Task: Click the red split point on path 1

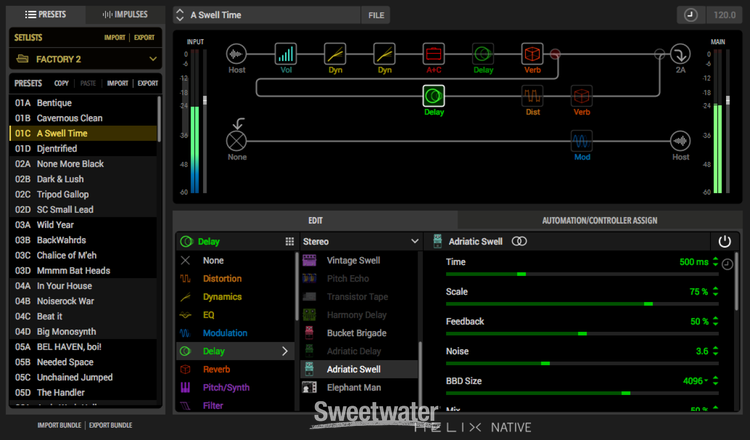Action: 555,54
